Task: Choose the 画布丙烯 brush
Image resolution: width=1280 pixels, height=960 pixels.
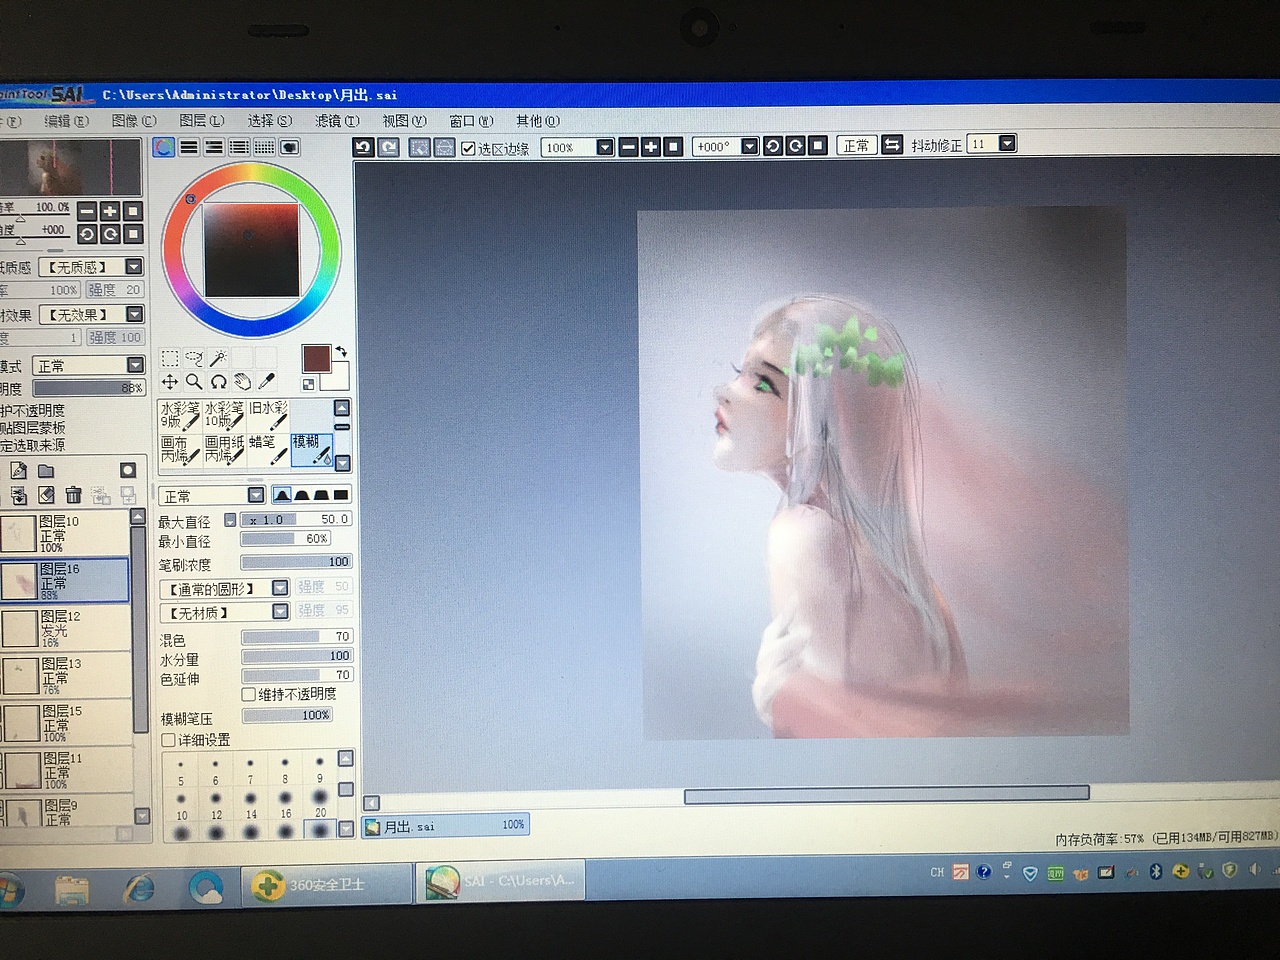Action: tap(179, 449)
